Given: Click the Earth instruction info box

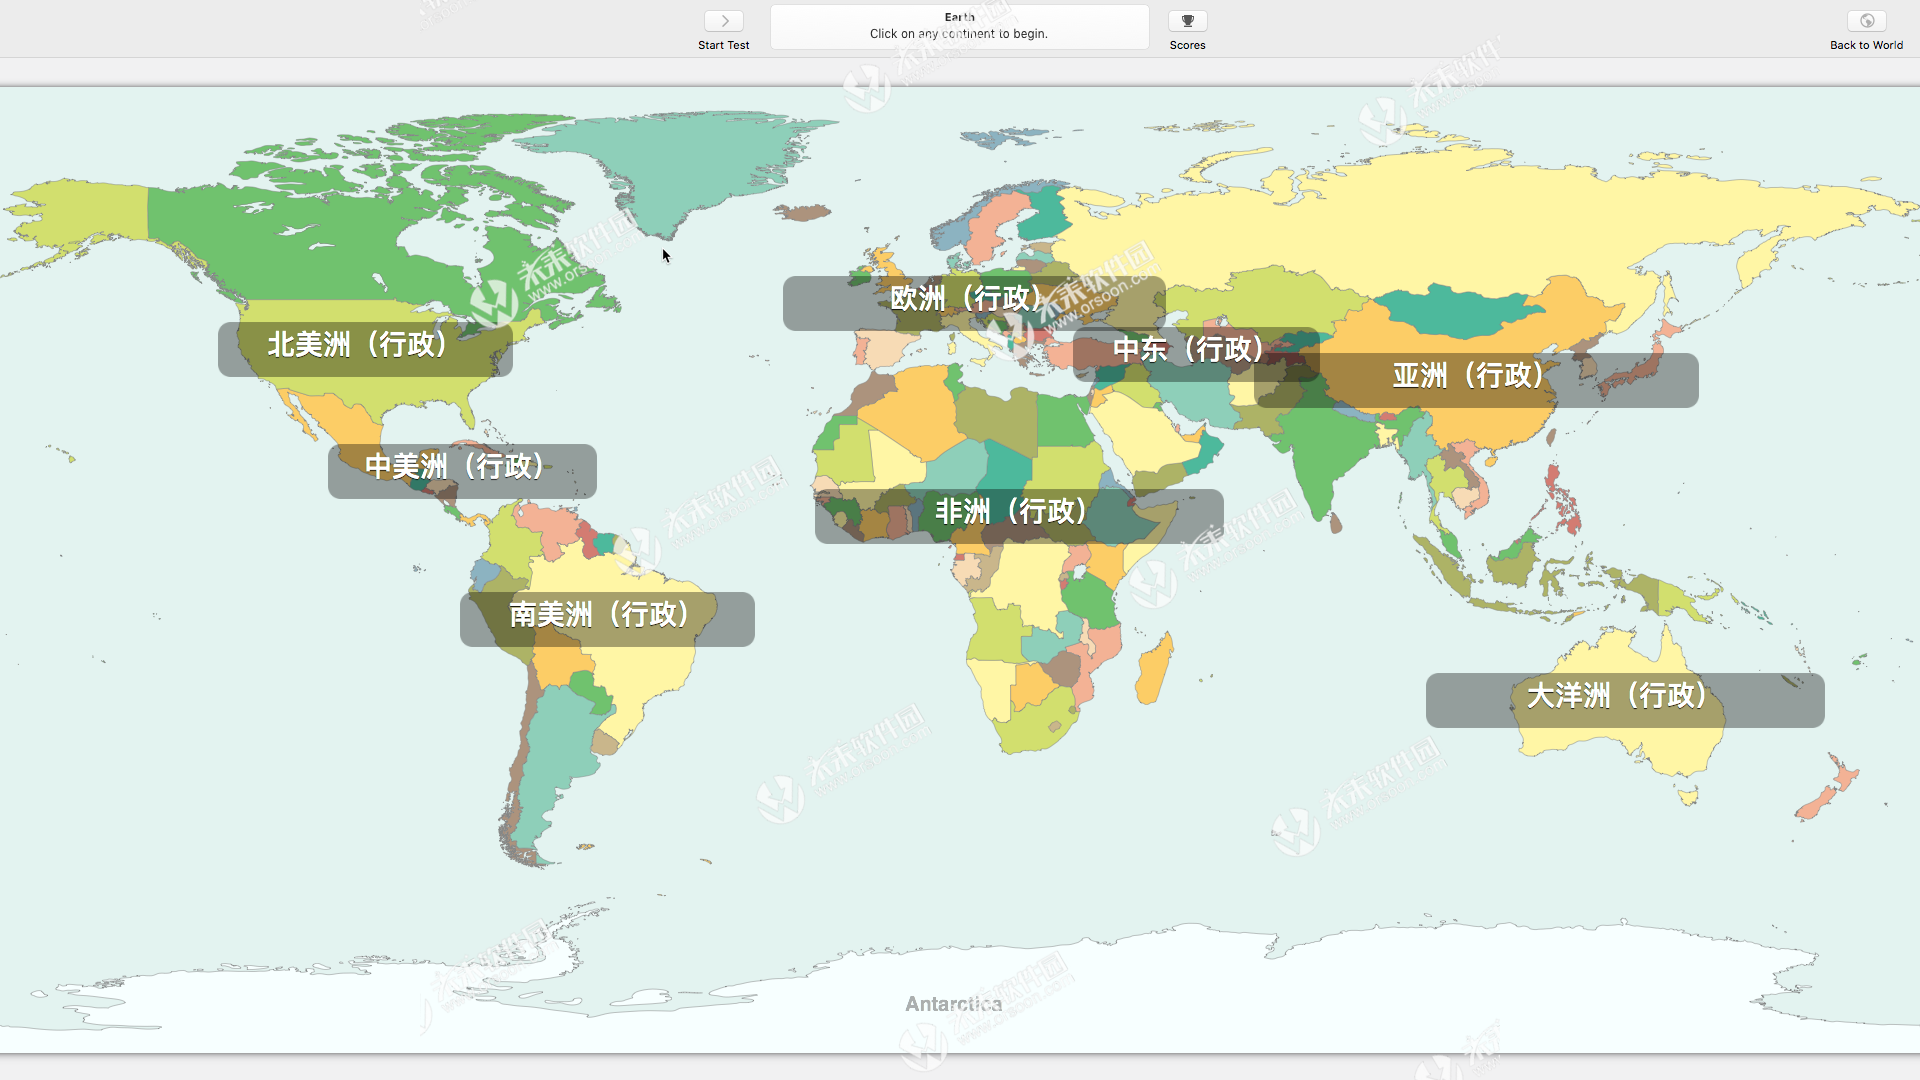Looking at the screenshot, I should click(x=959, y=27).
